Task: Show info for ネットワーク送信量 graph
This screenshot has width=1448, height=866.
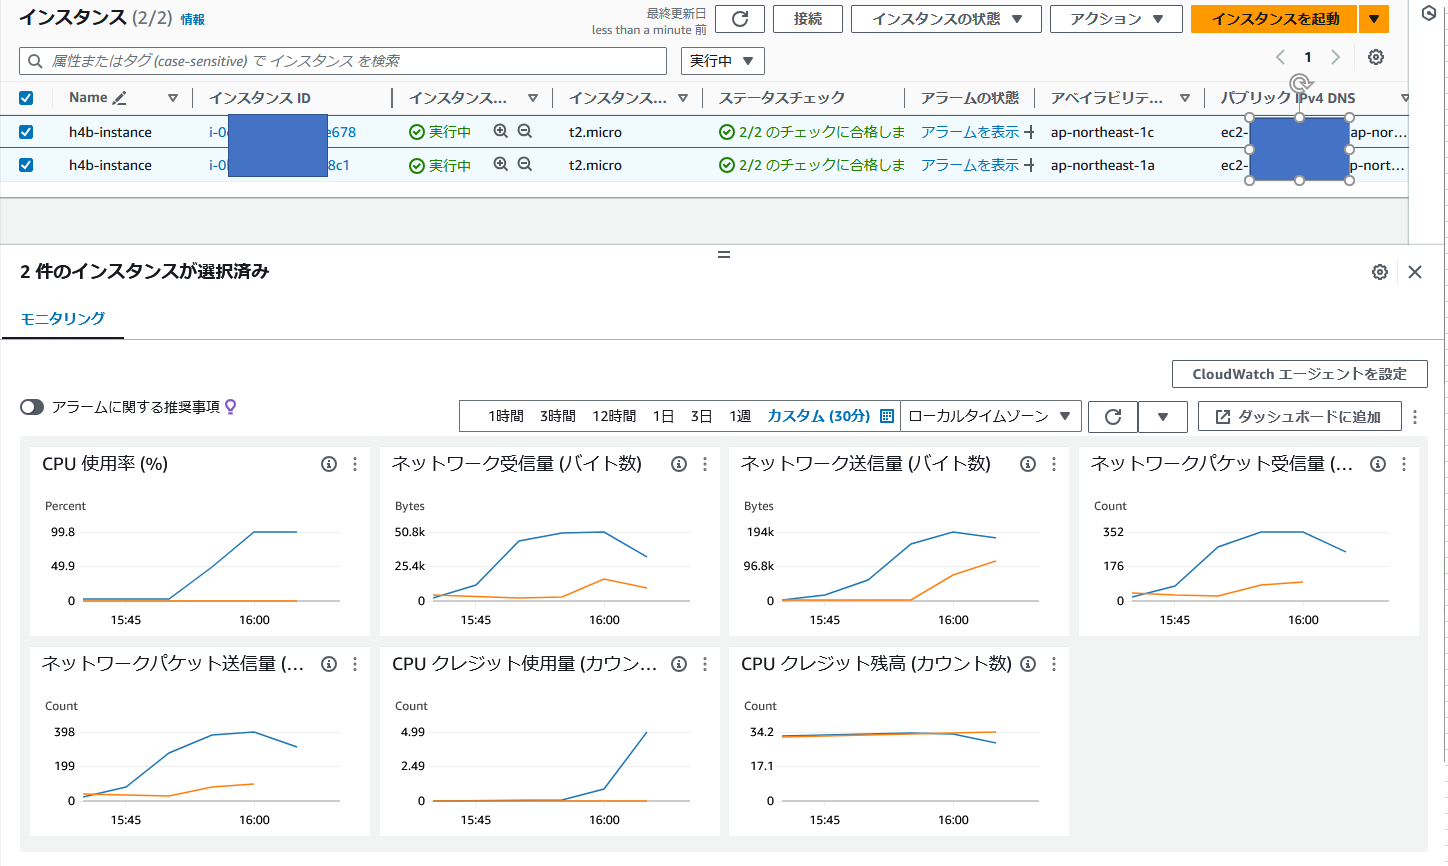Action: (1028, 464)
